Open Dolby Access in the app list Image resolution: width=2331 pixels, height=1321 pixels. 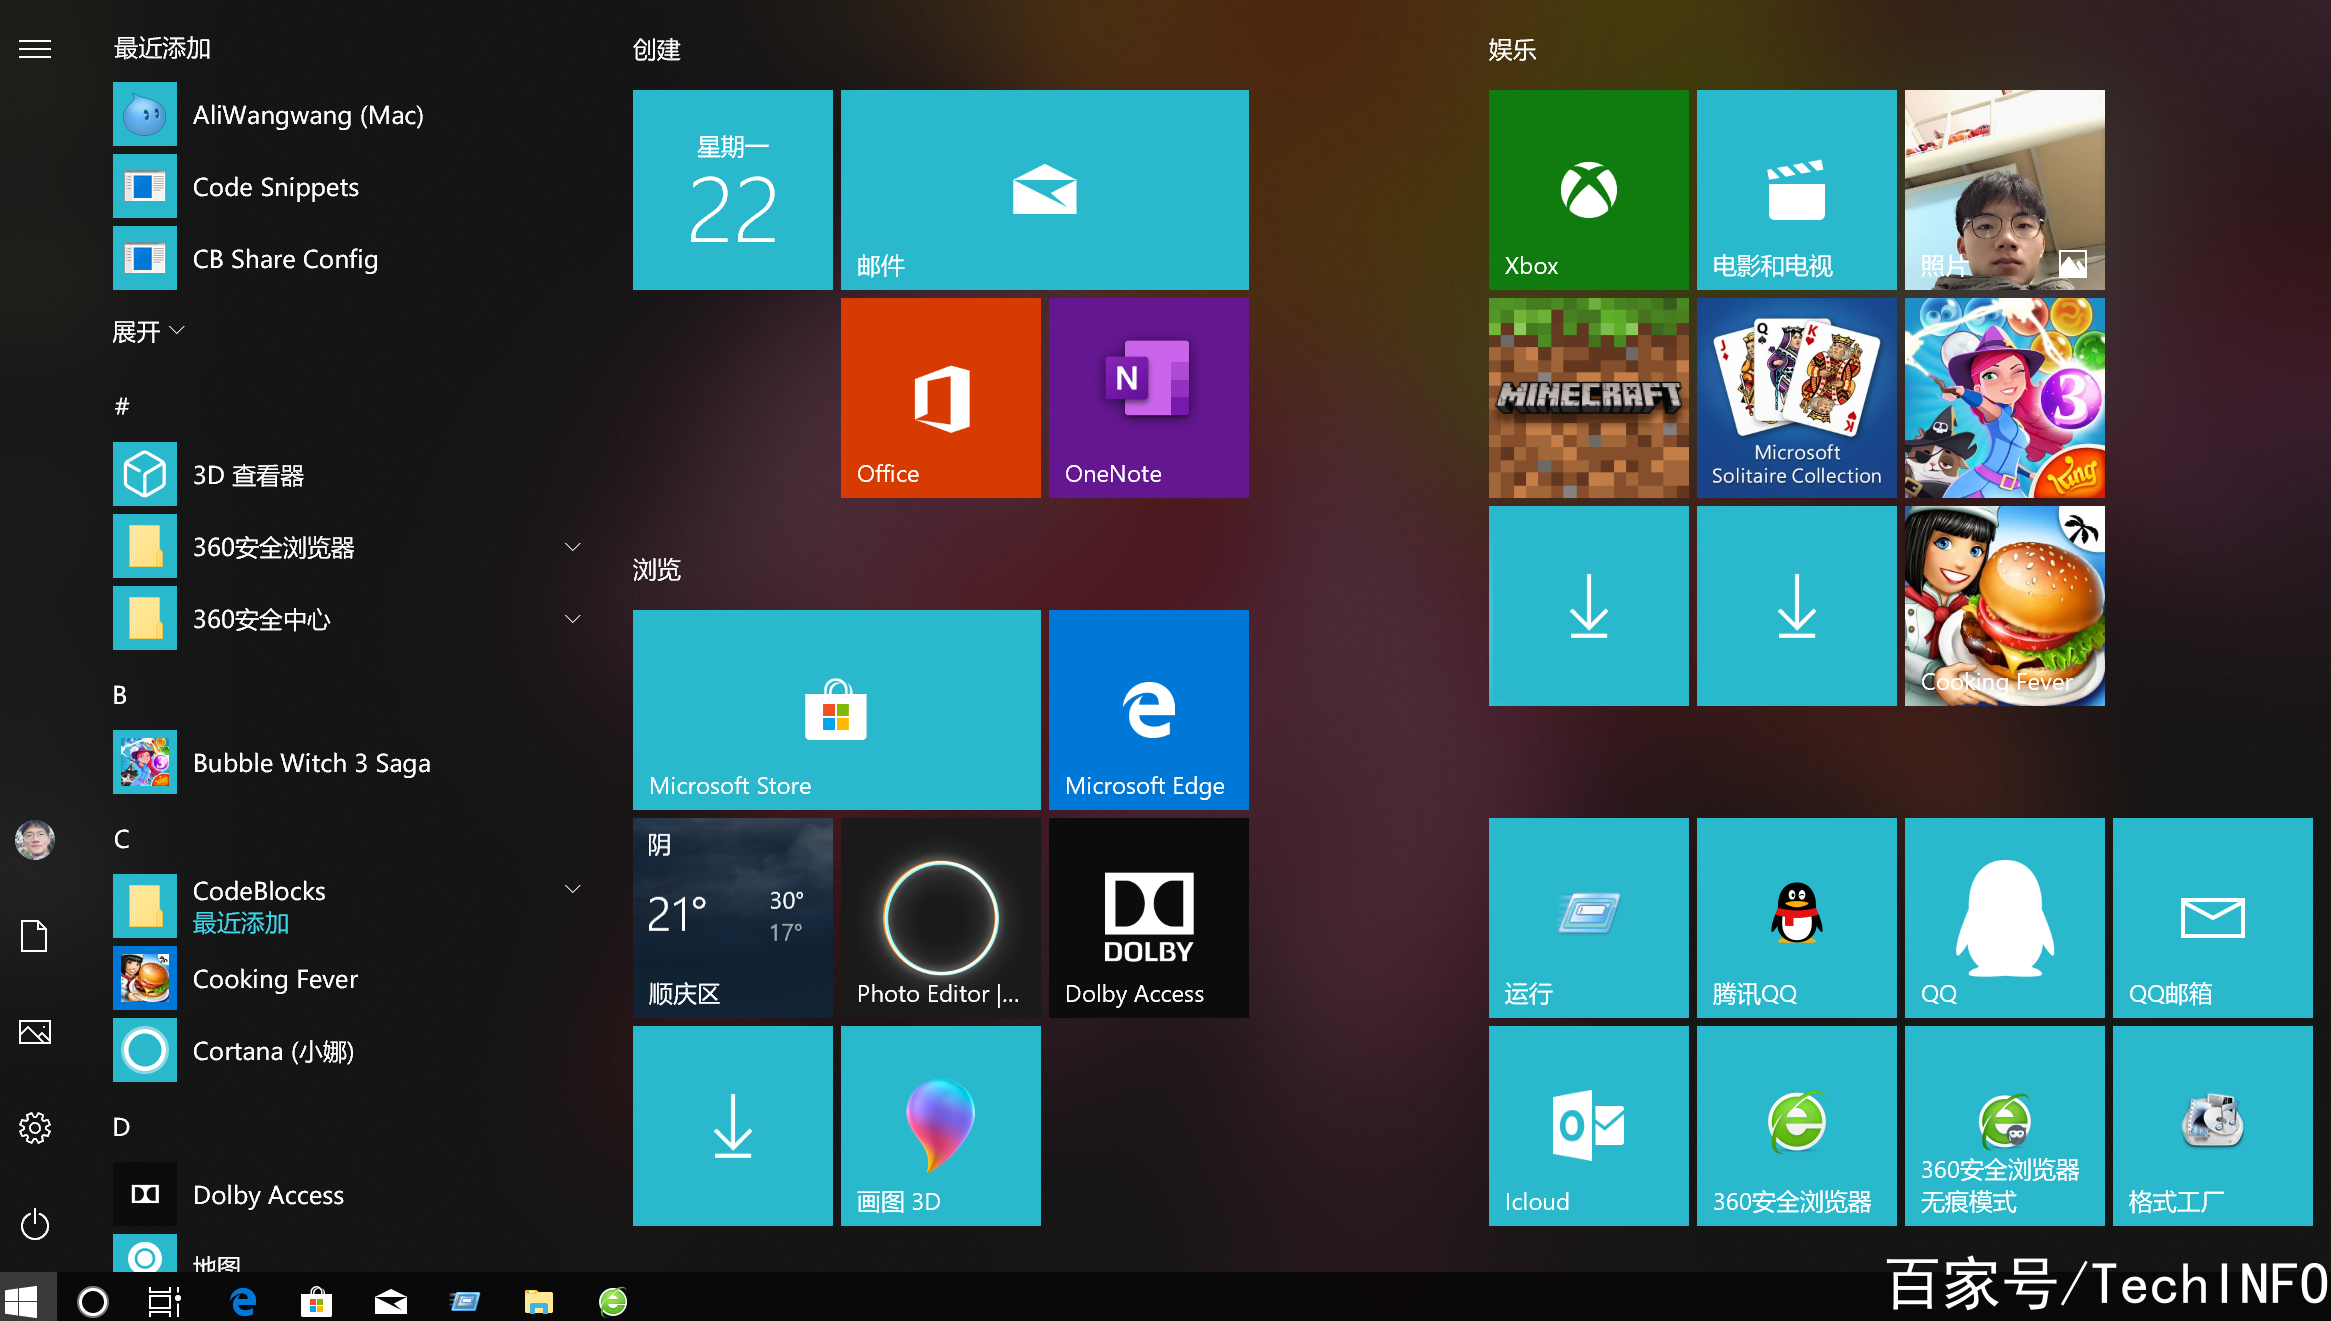tap(350, 1195)
